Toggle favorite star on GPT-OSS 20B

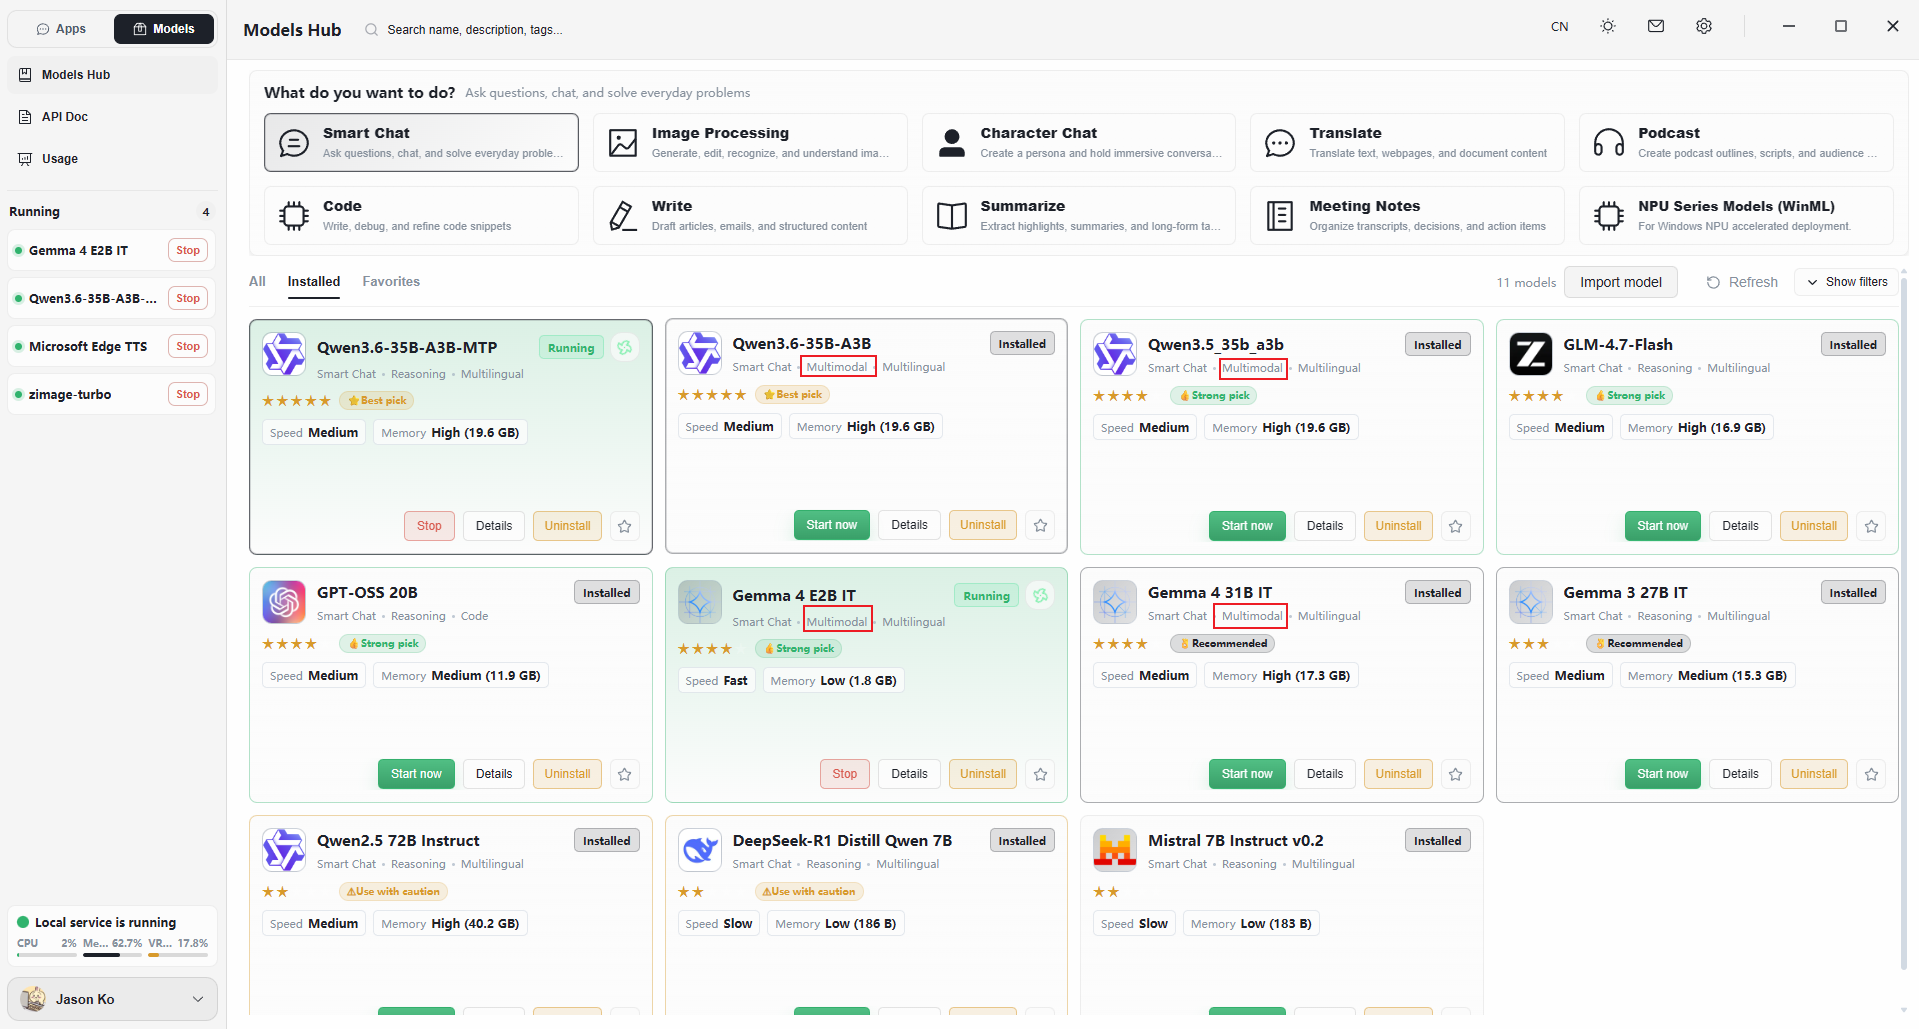point(625,774)
